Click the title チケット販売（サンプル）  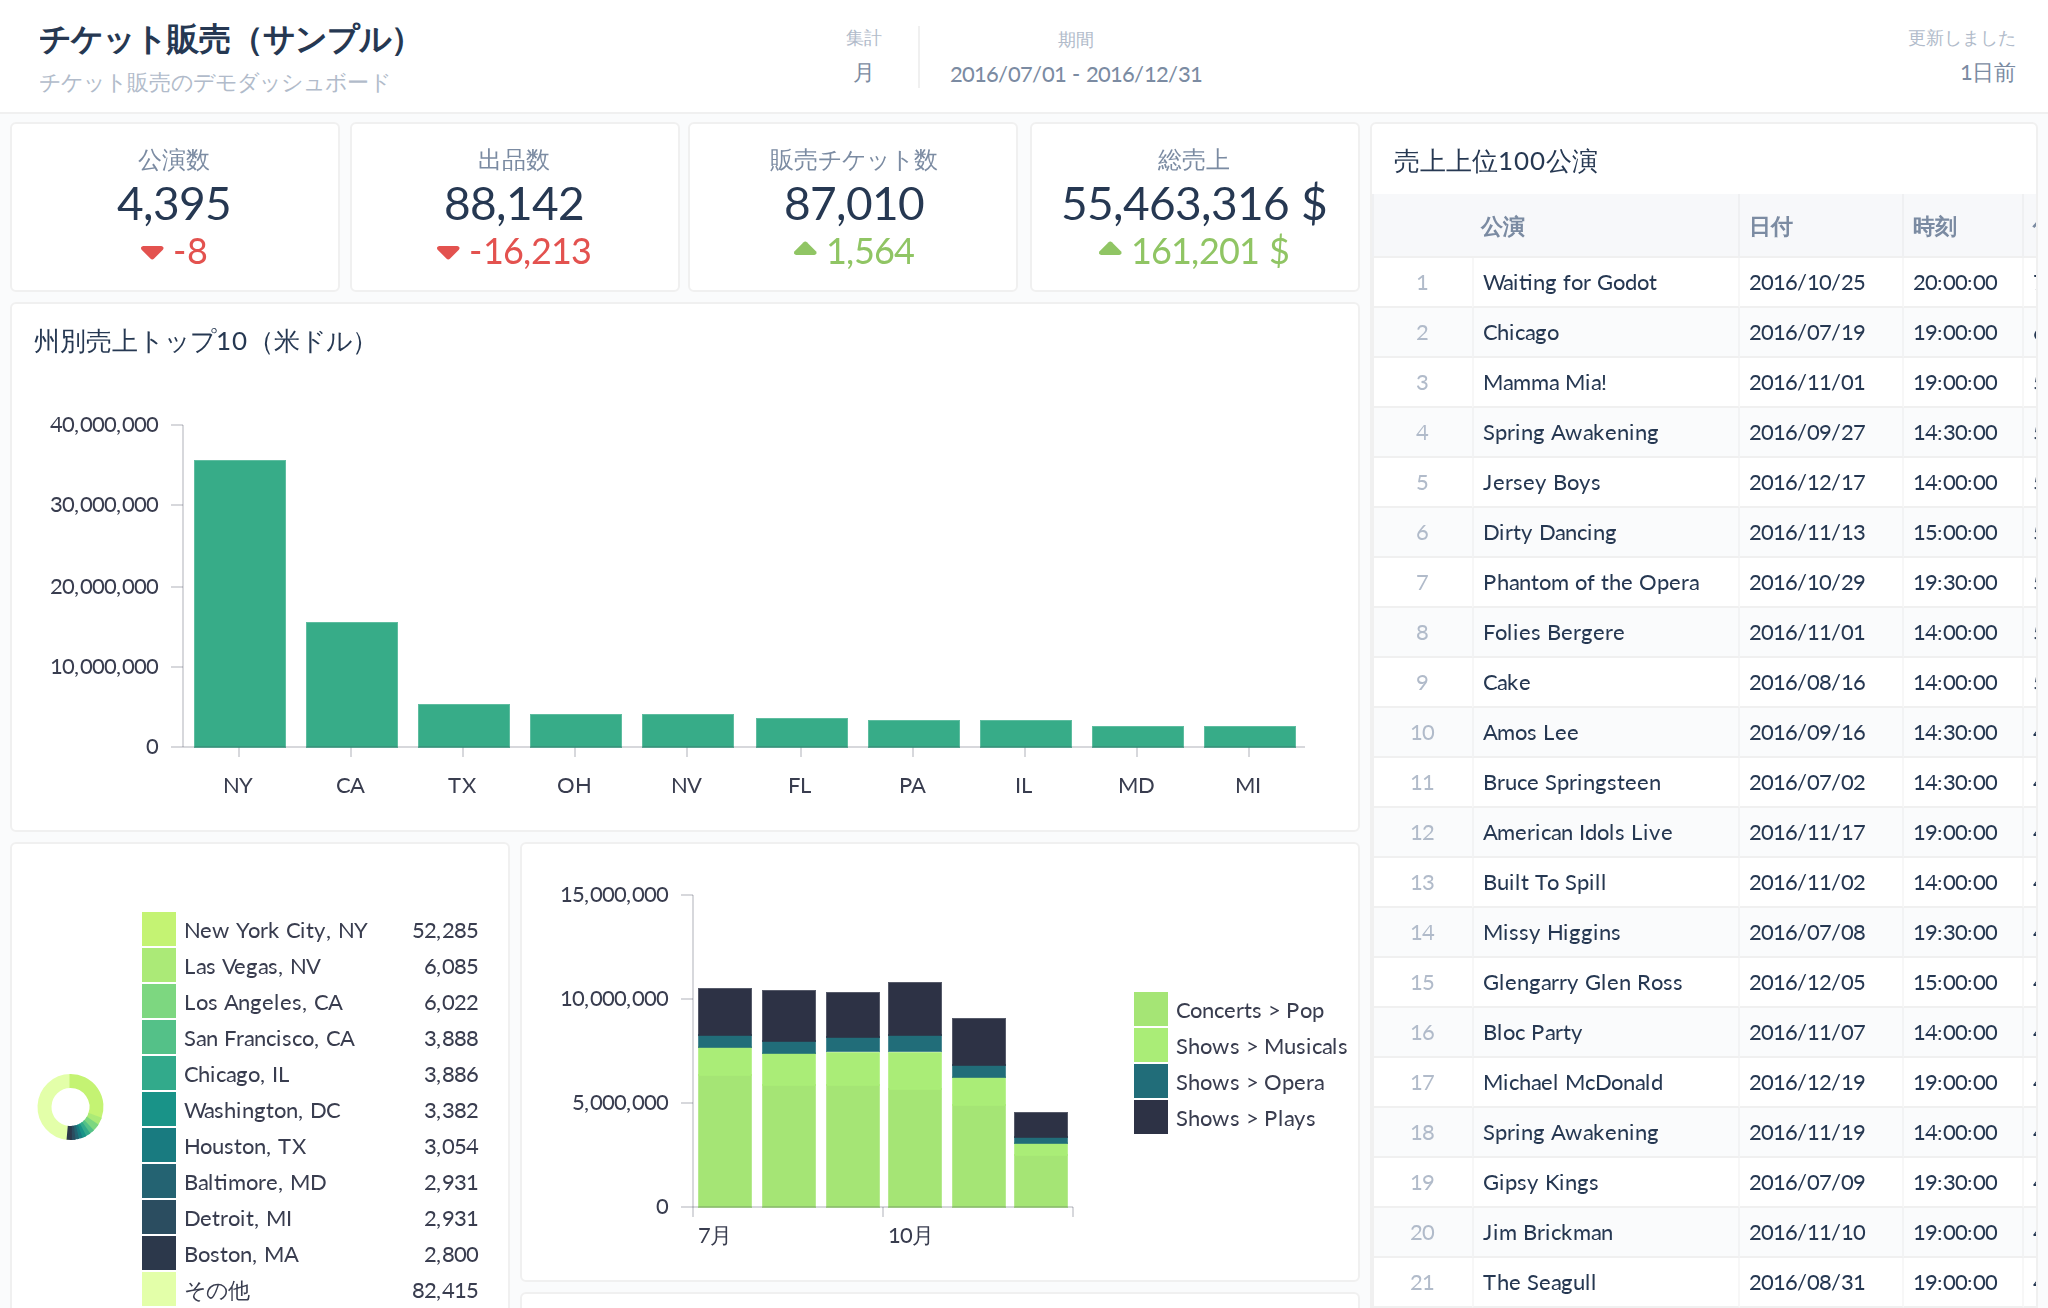pos(224,40)
